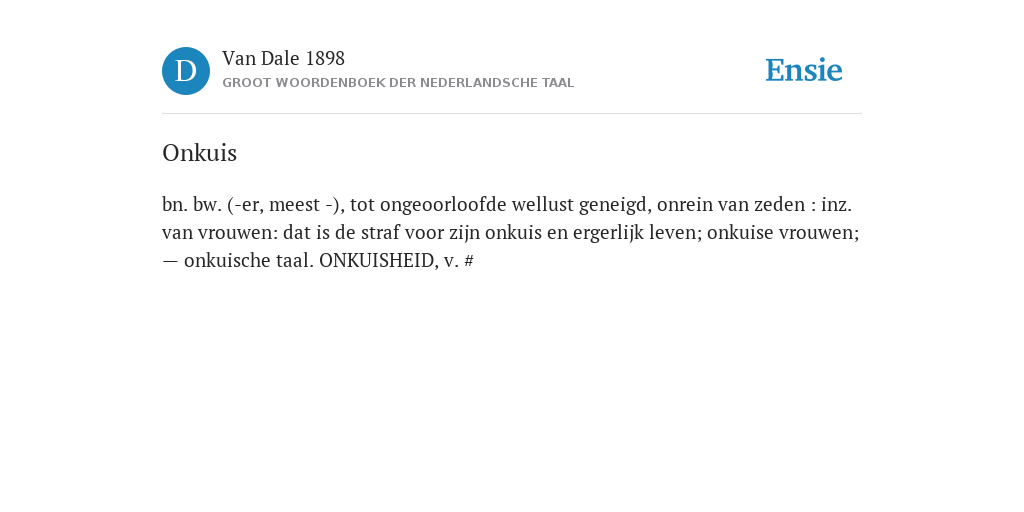1024x512 pixels.
Task: Click the dash before 'onkuische taal'
Action: [170, 261]
